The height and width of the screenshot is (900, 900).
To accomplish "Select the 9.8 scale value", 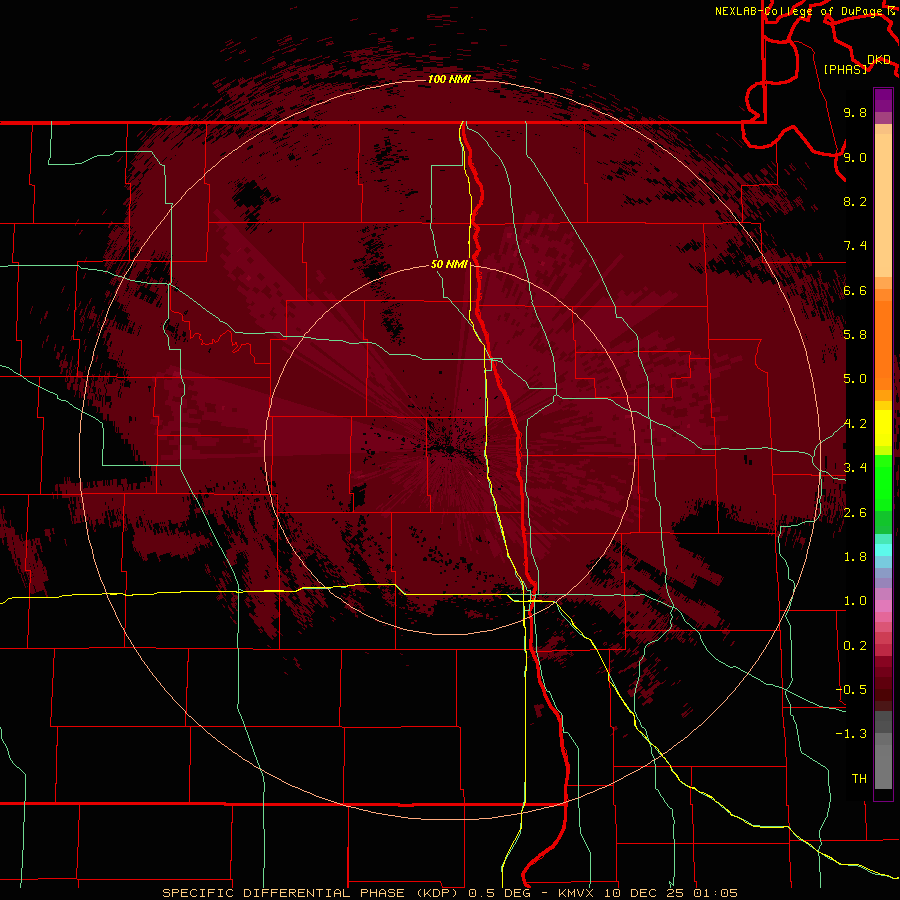I will tap(855, 112).
